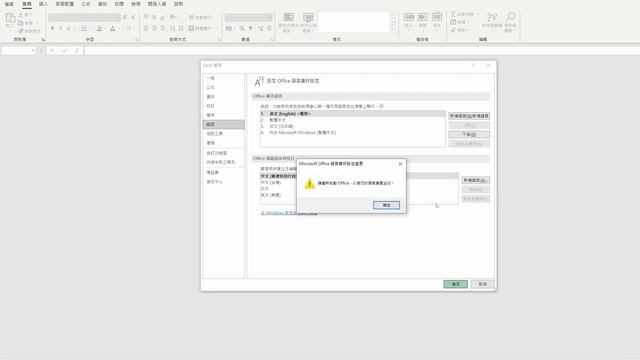640x360 pixels.
Task: Click the Top Align icon
Action: 146,17
